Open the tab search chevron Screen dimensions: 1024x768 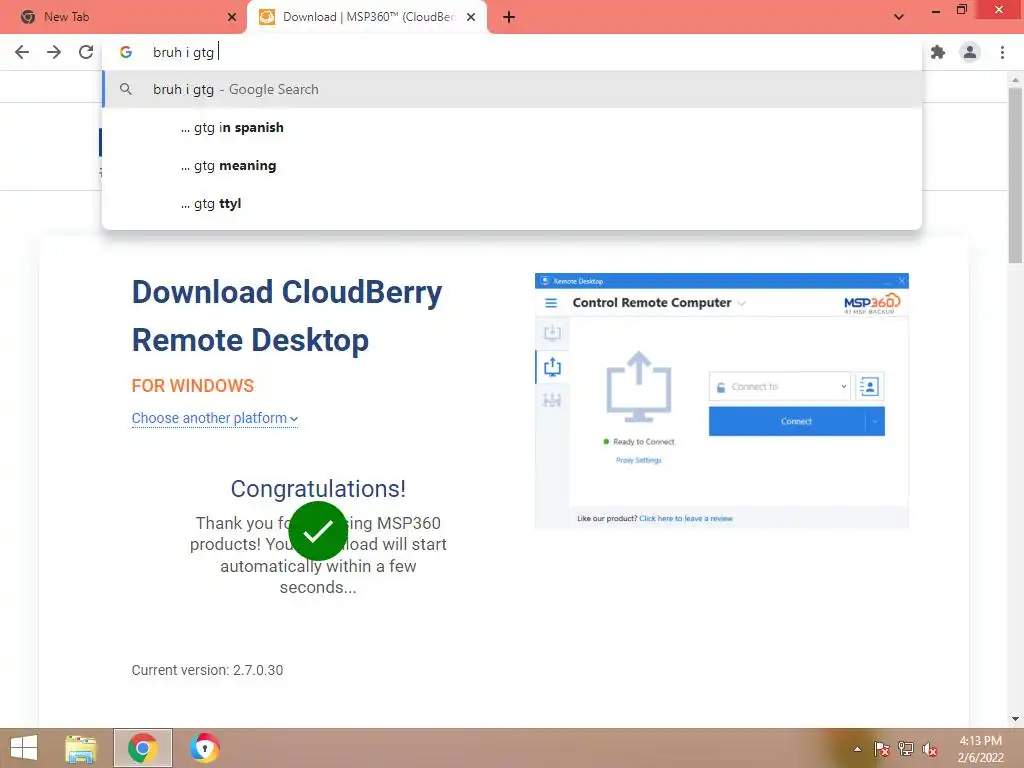click(899, 17)
